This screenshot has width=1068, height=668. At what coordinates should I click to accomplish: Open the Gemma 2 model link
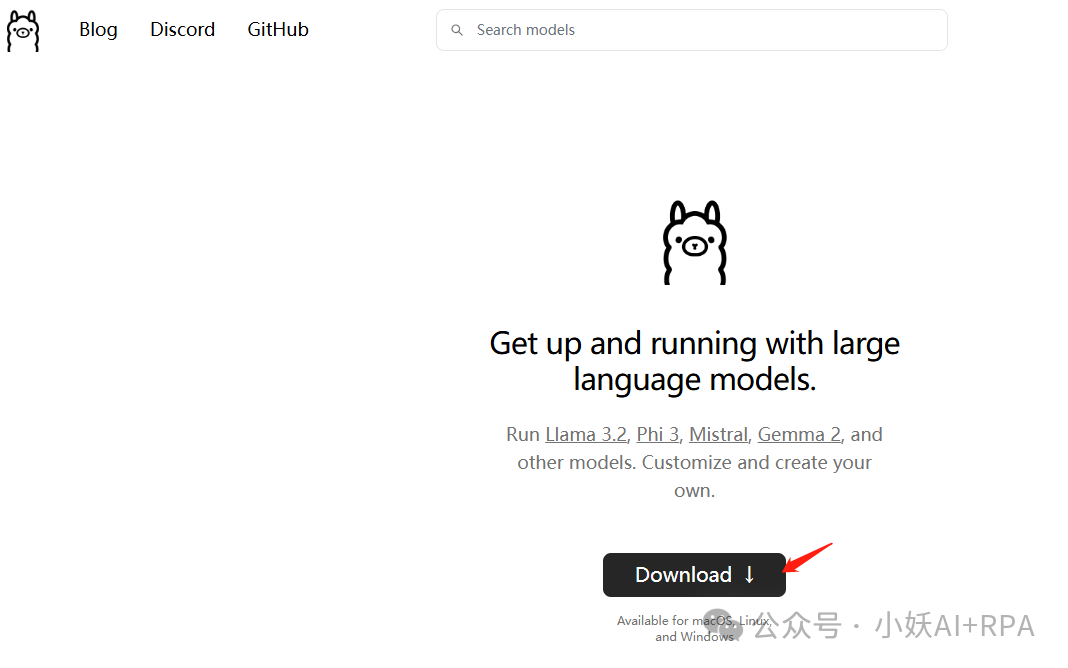(x=799, y=434)
